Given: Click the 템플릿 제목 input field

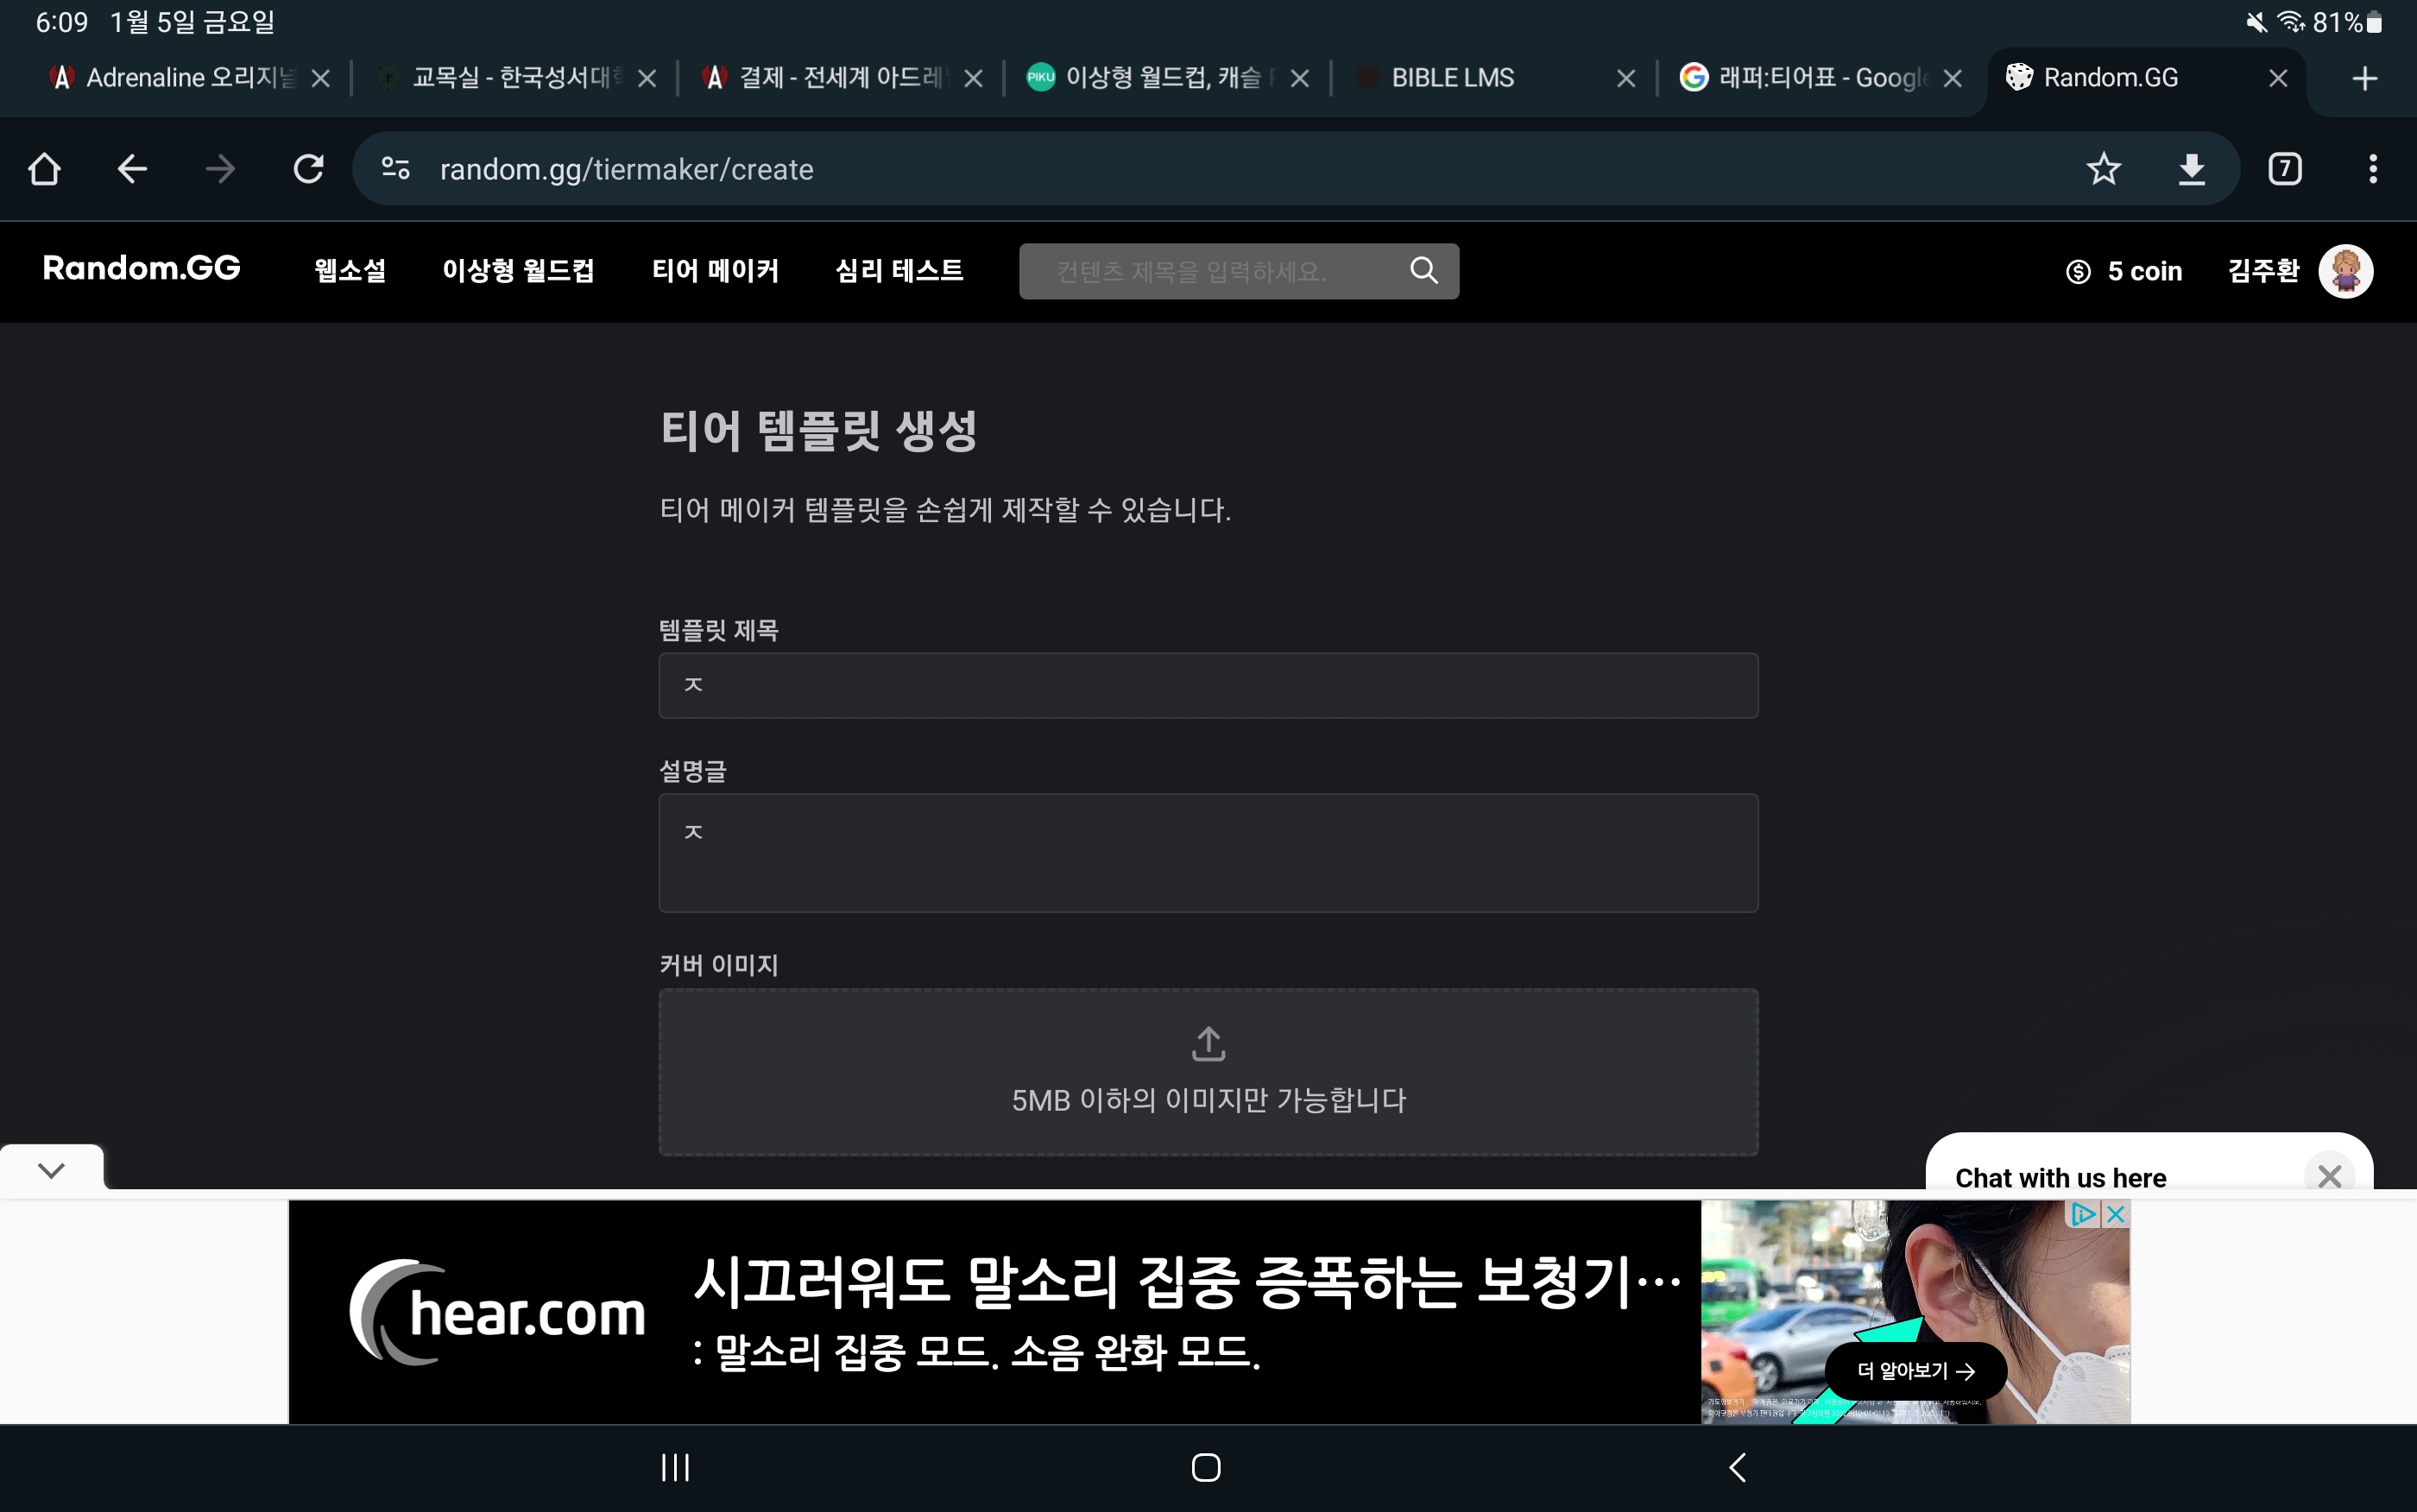Looking at the screenshot, I should point(1208,685).
